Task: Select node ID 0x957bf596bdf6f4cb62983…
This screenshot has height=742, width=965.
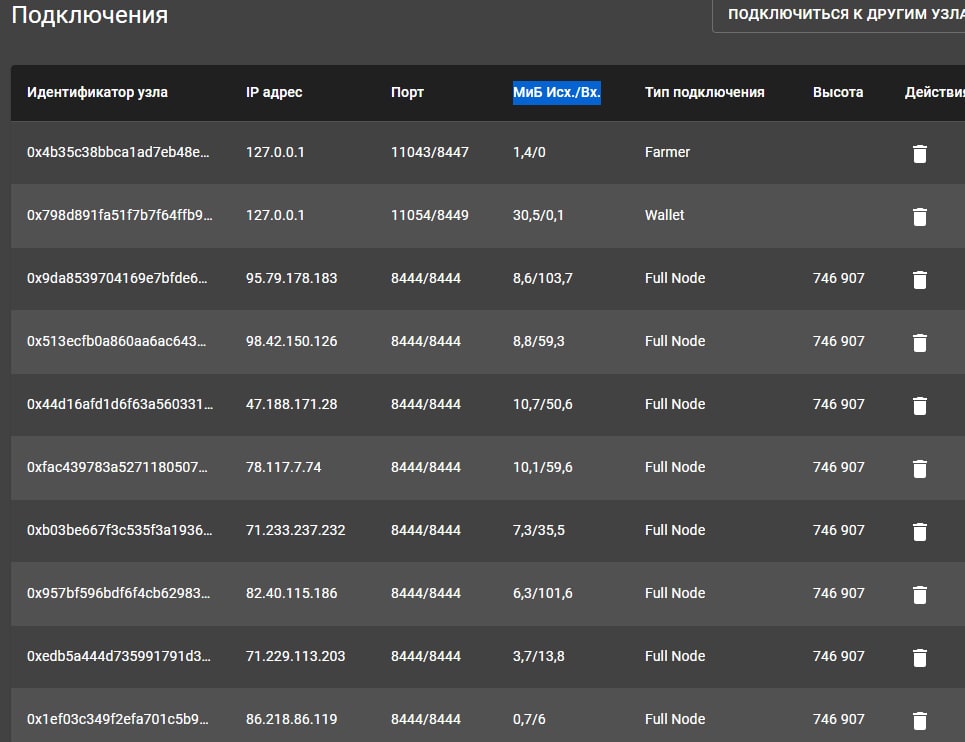Action: coord(118,593)
